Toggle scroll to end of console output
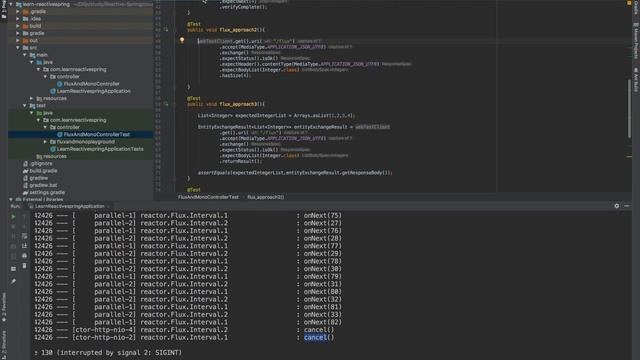The width and height of the screenshot is (640, 360). click(24, 246)
